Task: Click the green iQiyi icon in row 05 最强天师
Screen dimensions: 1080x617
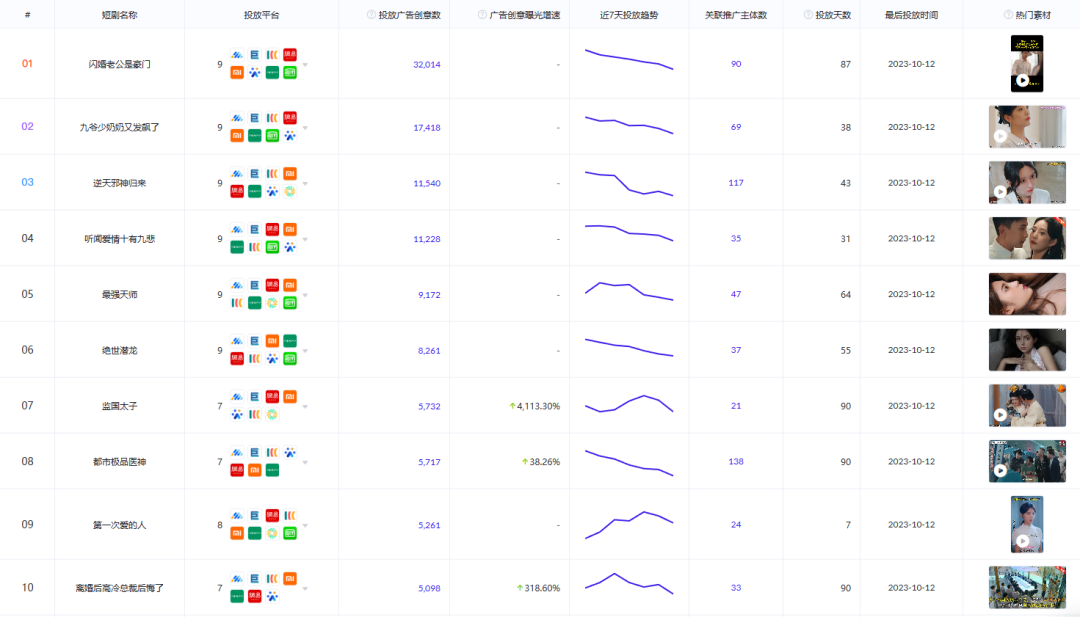Action: click(x=290, y=303)
